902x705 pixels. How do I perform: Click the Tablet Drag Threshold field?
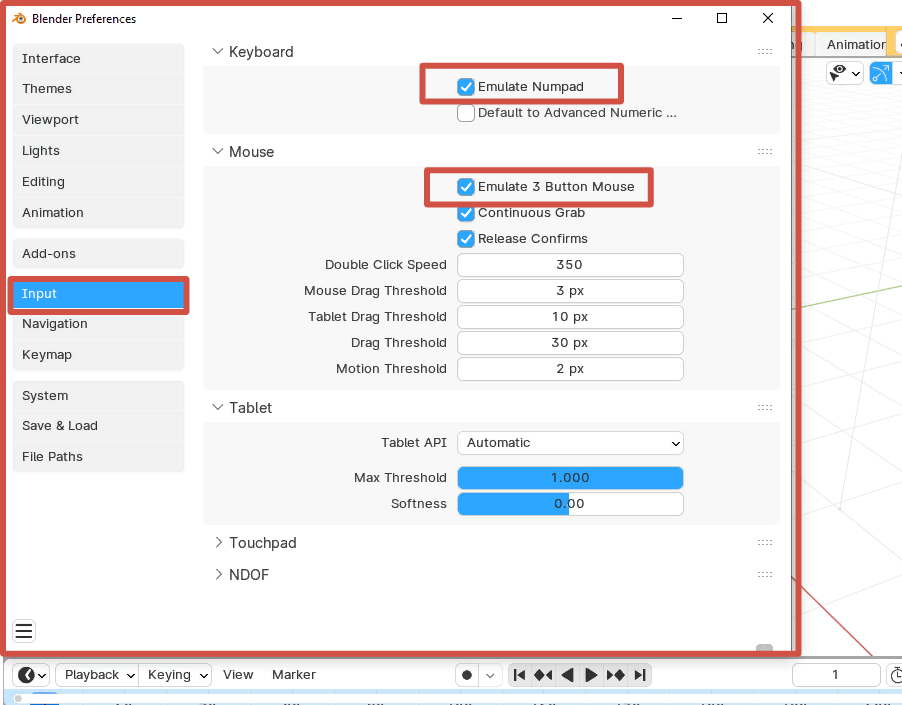pos(570,317)
